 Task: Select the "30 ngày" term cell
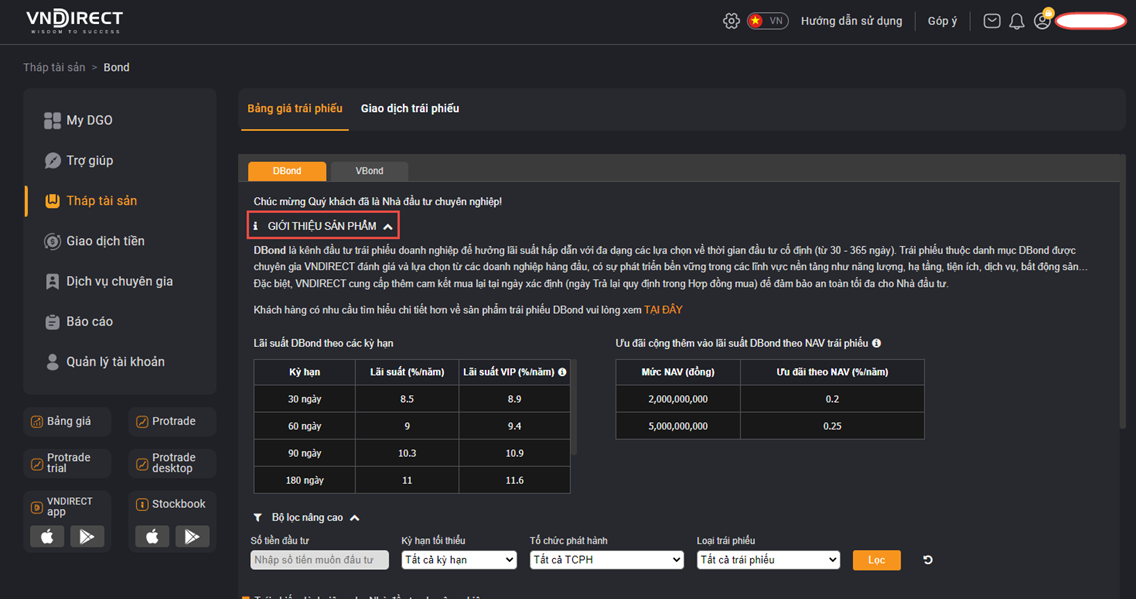(x=304, y=399)
